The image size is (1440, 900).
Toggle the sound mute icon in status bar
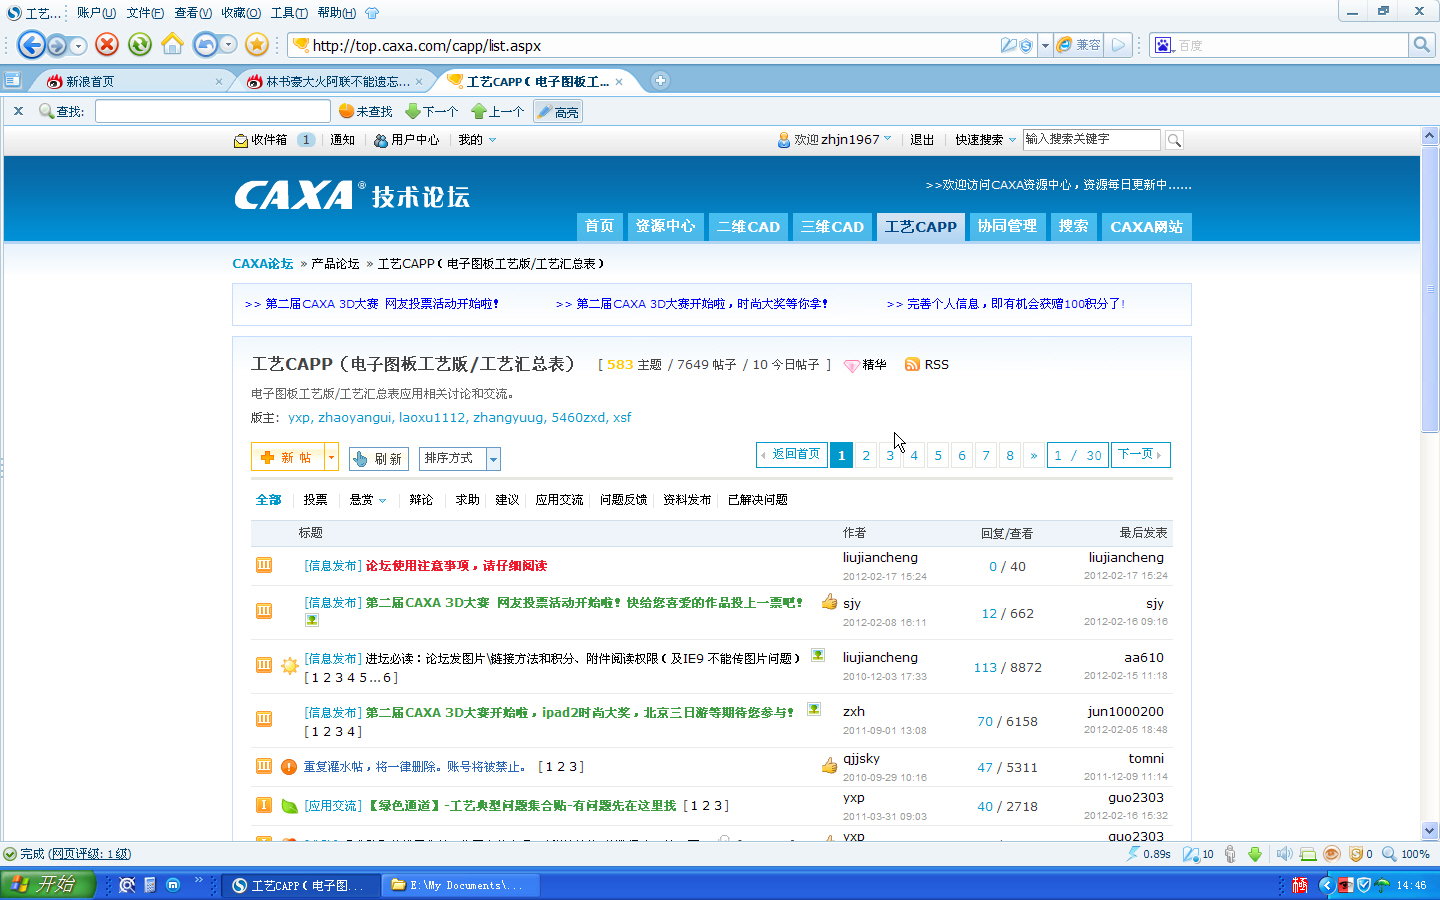tap(1284, 854)
